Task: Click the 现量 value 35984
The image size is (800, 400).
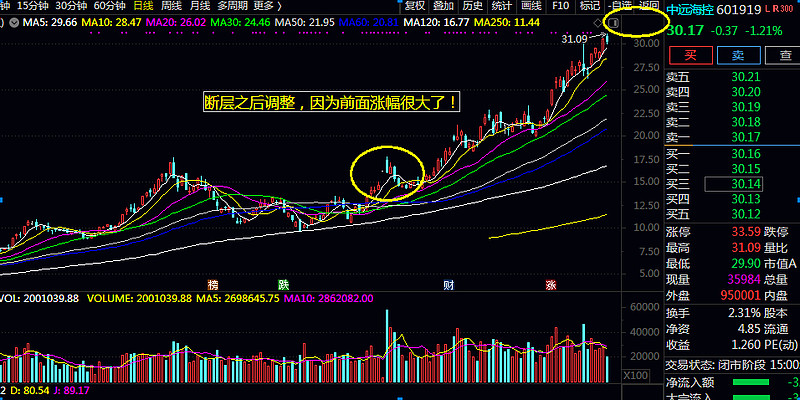Action: pos(744,279)
